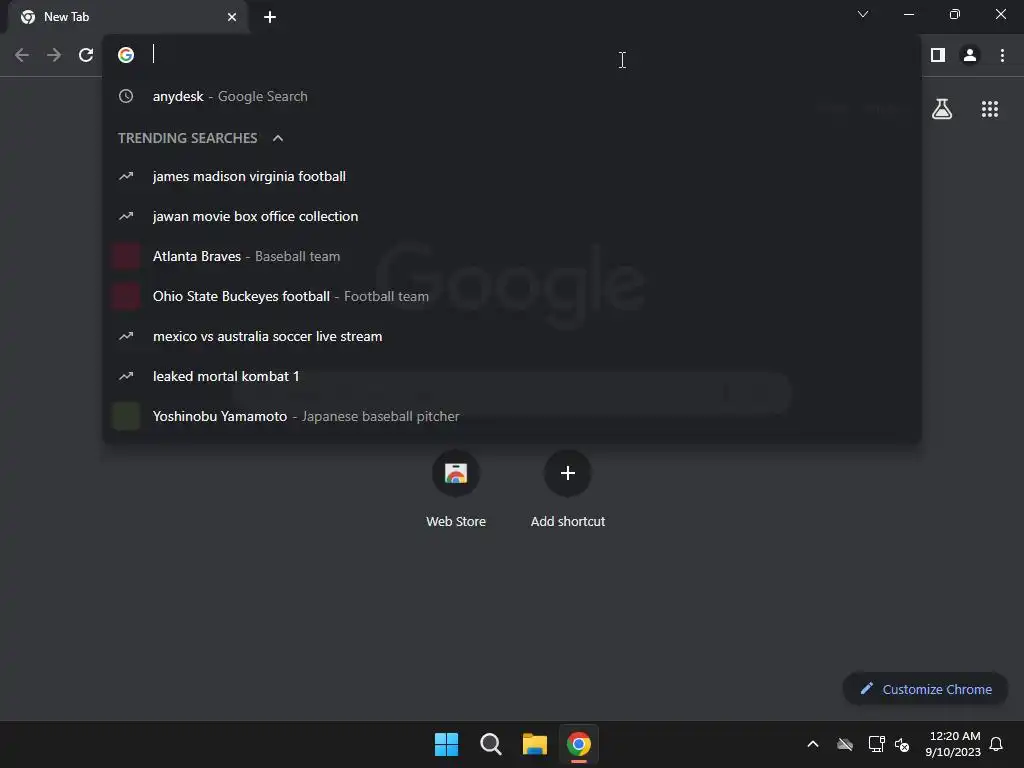Select mexico vs australia soccer live stream
The image size is (1024, 768).
(x=511, y=336)
